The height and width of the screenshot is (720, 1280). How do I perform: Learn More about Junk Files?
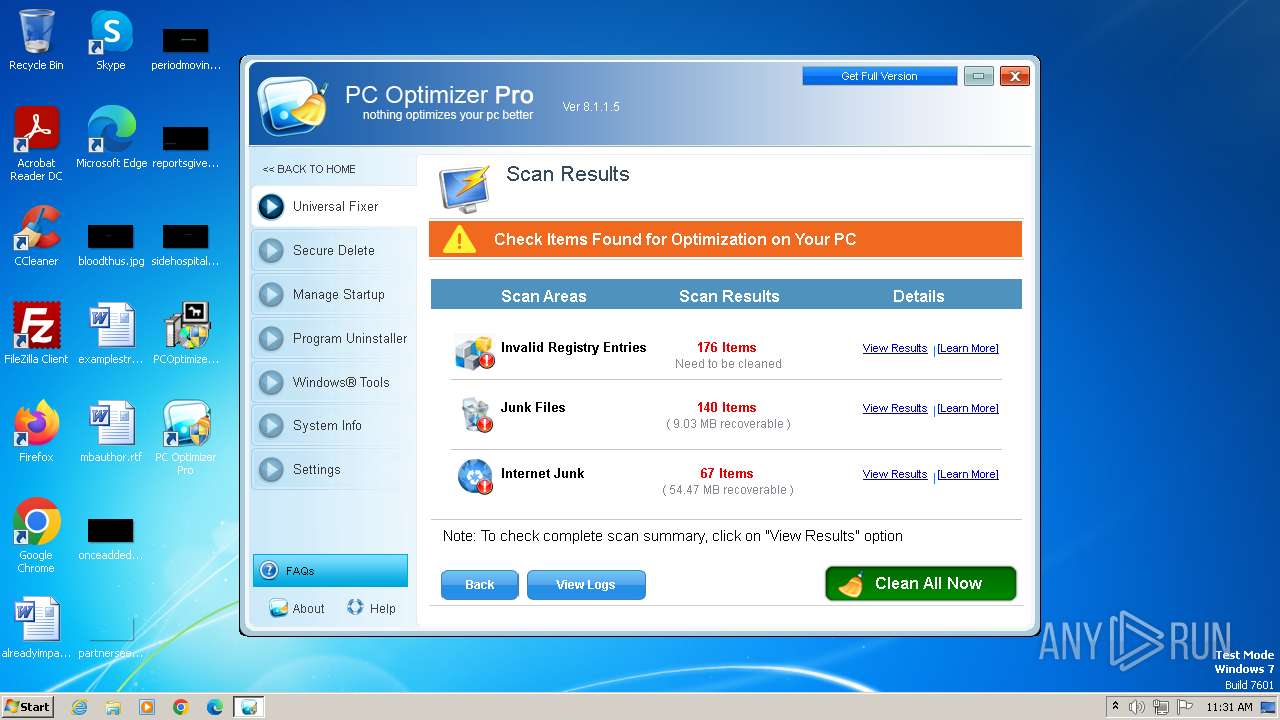pos(967,408)
